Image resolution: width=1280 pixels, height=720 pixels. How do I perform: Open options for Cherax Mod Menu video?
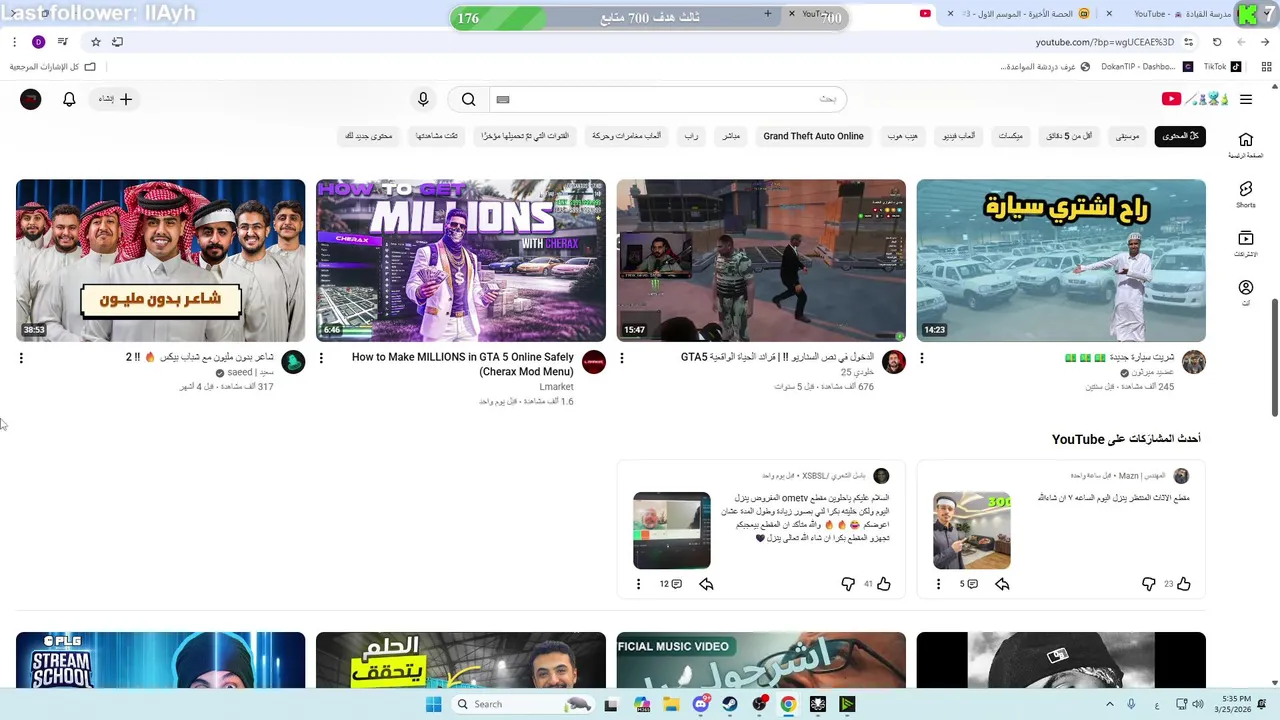coord(321,357)
